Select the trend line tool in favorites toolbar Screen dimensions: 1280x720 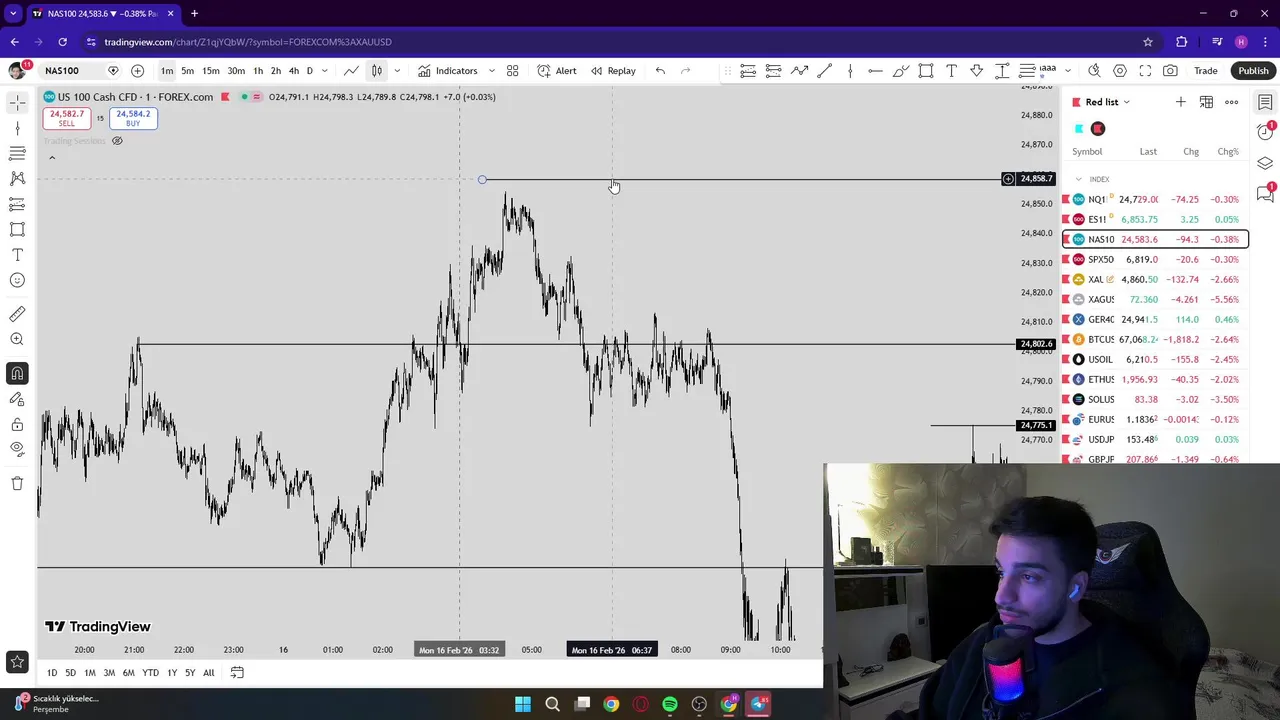(x=825, y=71)
